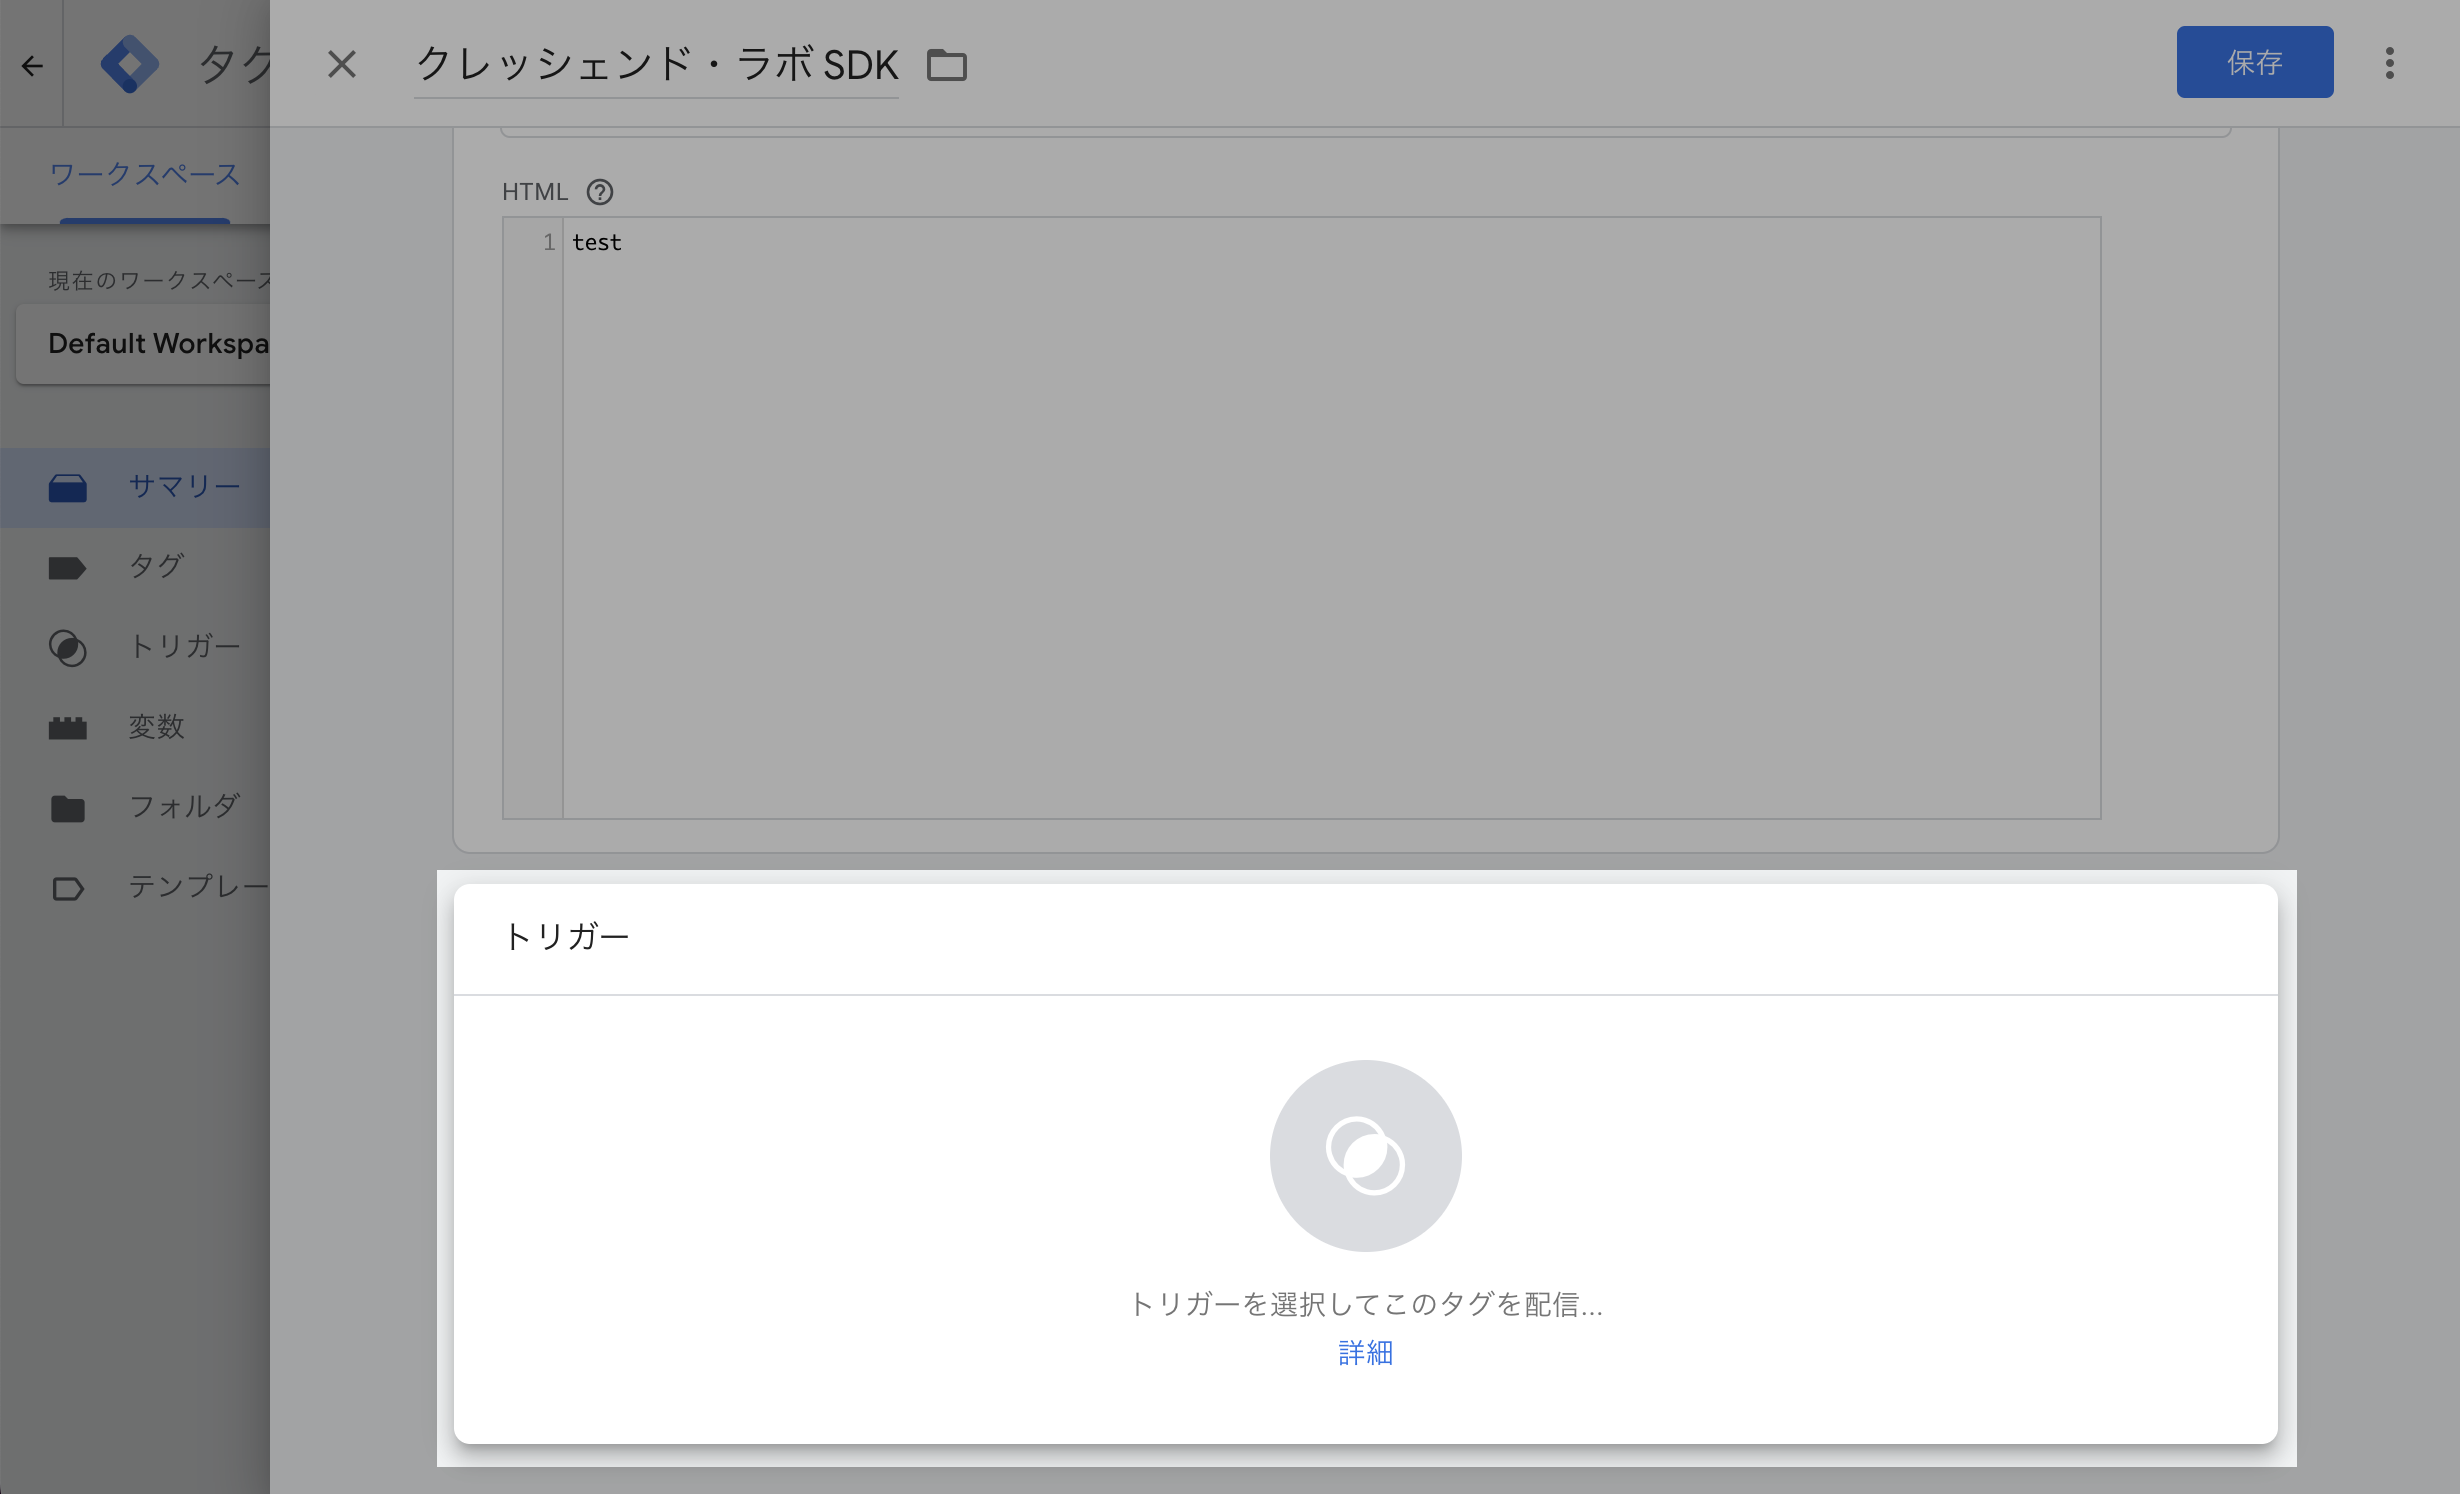The width and height of the screenshot is (2460, 1494).
Task: Click the トリガー section heading
Action: pyautogui.click(x=566, y=937)
